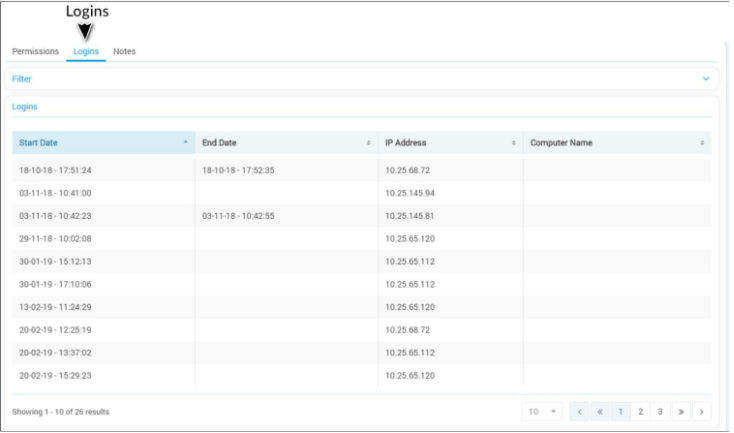Click End Date sort icon
The image size is (734, 433).
point(369,143)
